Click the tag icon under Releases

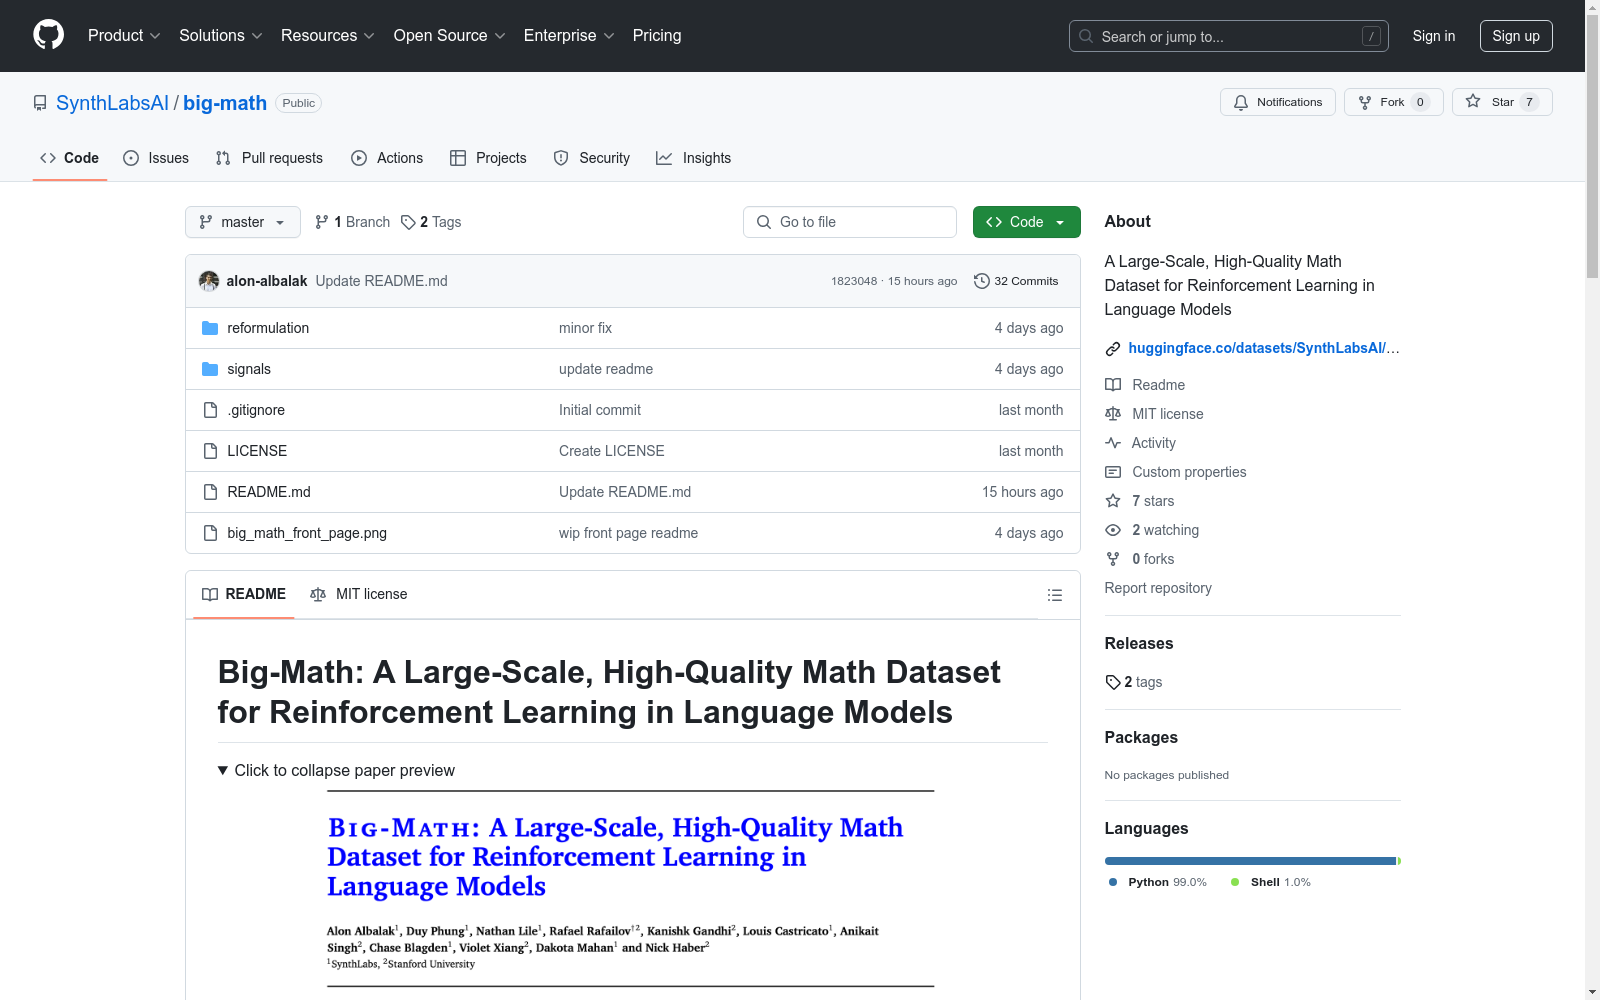(1113, 682)
